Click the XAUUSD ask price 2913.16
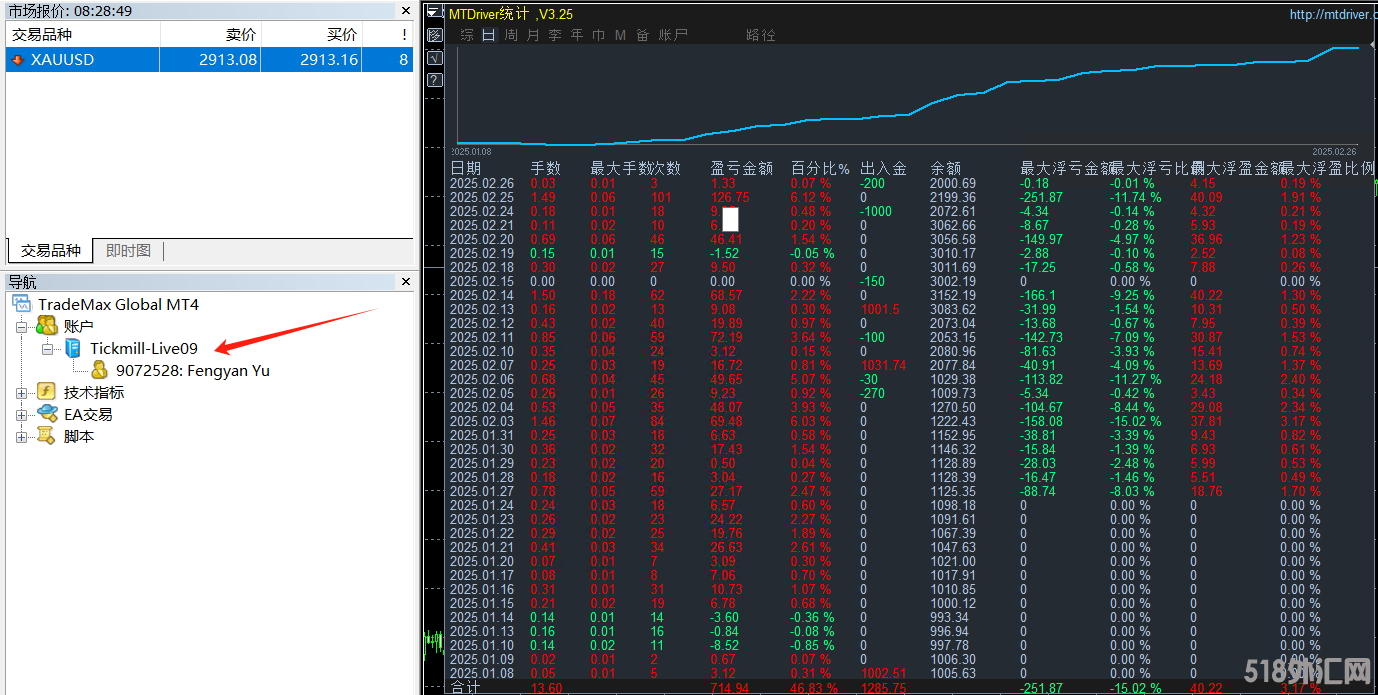This screenshot has height=695, width=1378. pos(329,60)
